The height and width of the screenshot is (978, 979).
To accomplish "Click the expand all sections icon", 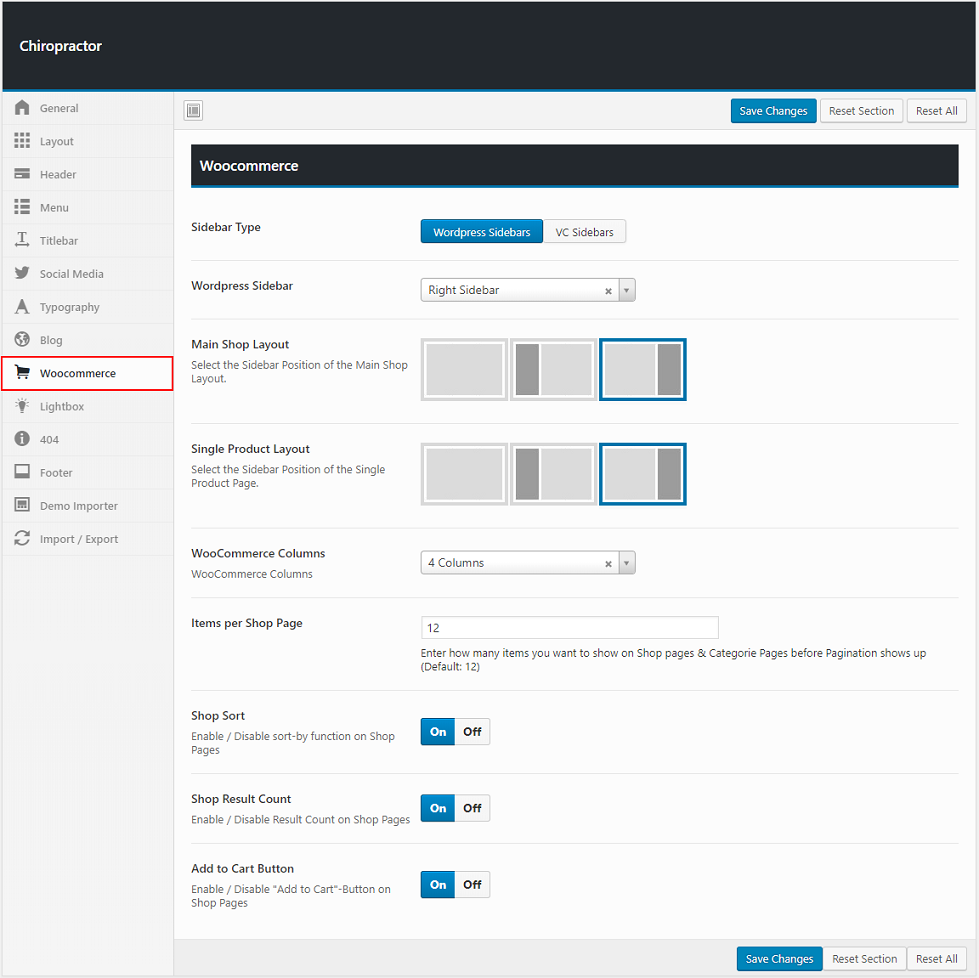I will (x=194, y=111).
